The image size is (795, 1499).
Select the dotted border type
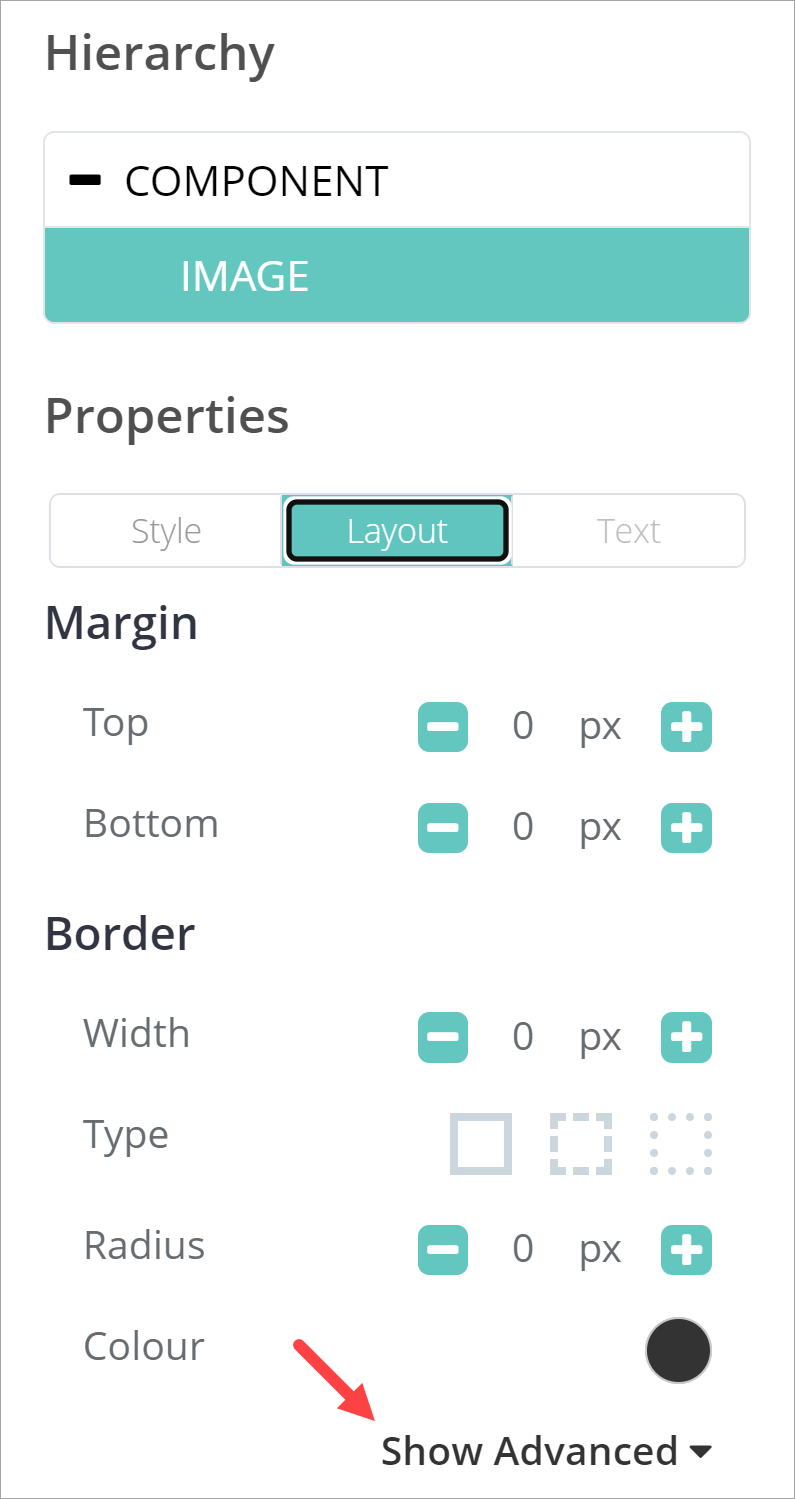[681, 1143]
